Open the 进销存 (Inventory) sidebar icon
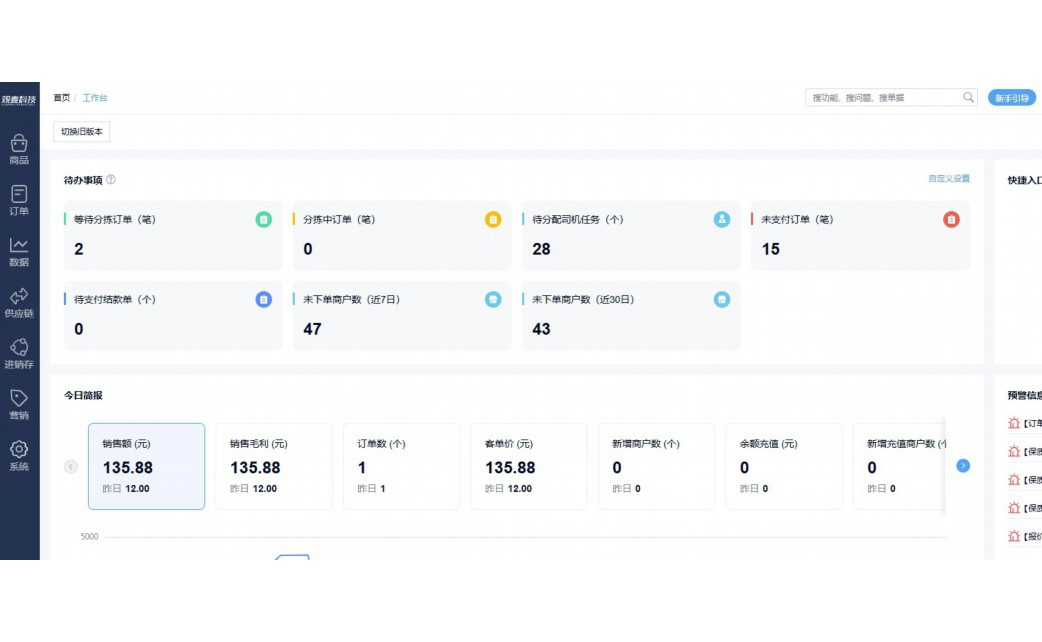1042x642 pixels. pyautogui.click(x=19, y=348)
